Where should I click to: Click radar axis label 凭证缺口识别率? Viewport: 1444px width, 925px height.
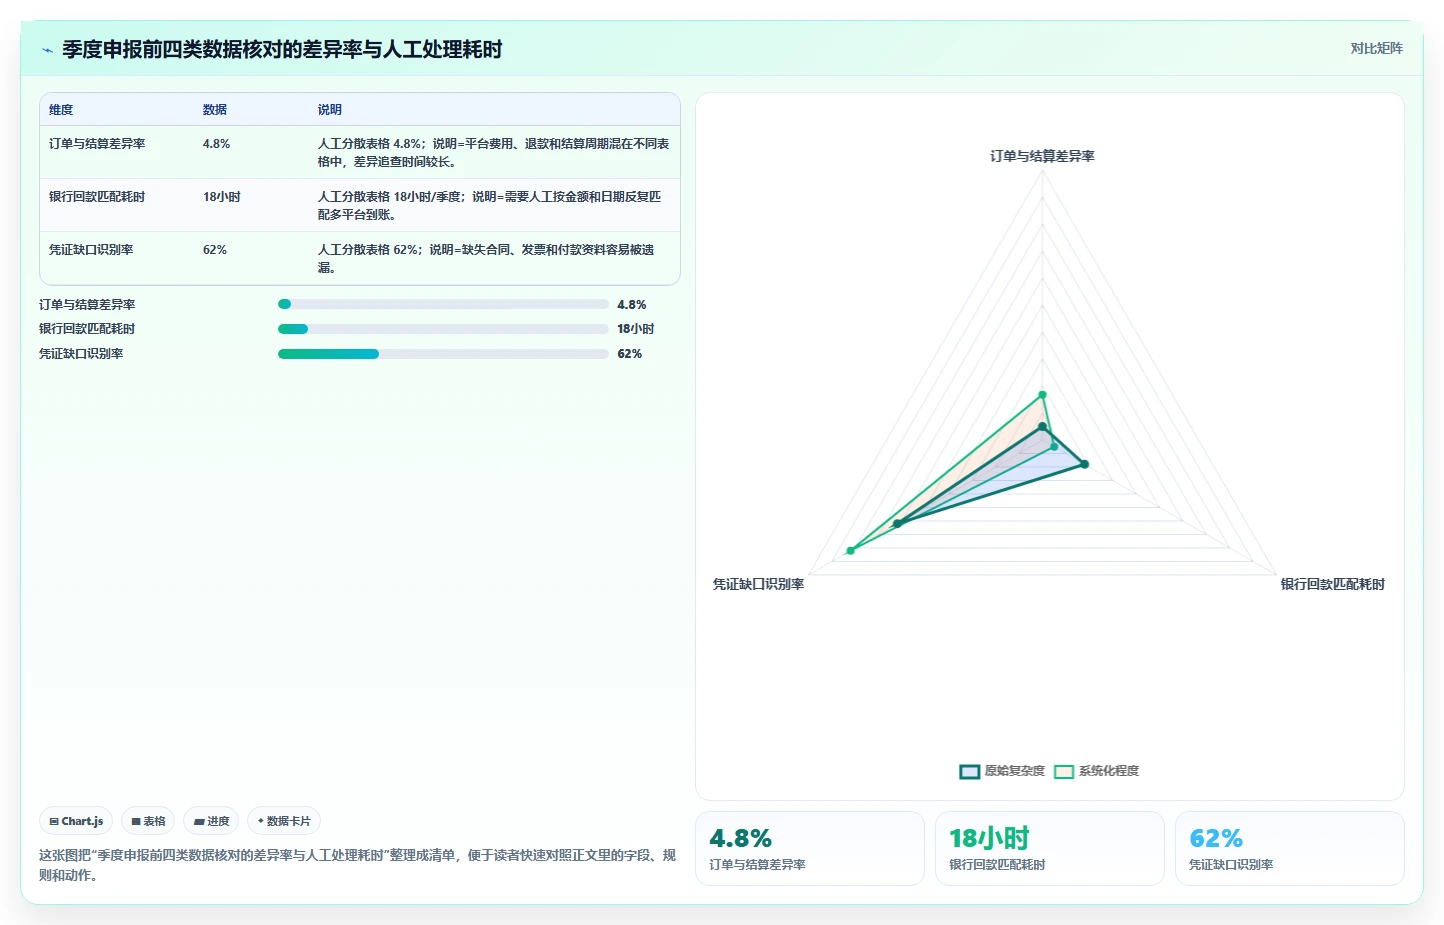[x=758, y=584]
